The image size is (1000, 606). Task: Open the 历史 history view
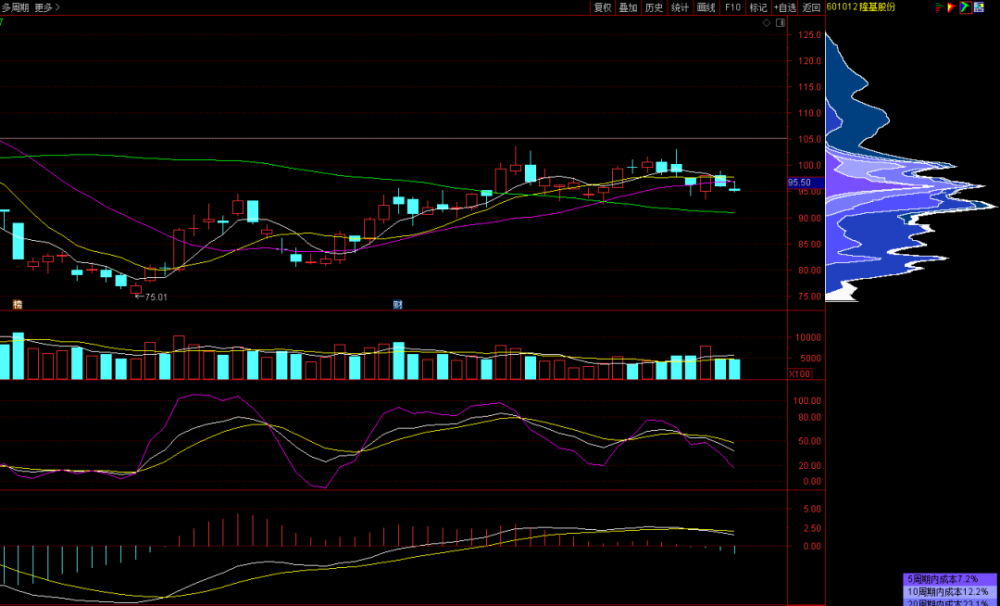pos(654,7)
